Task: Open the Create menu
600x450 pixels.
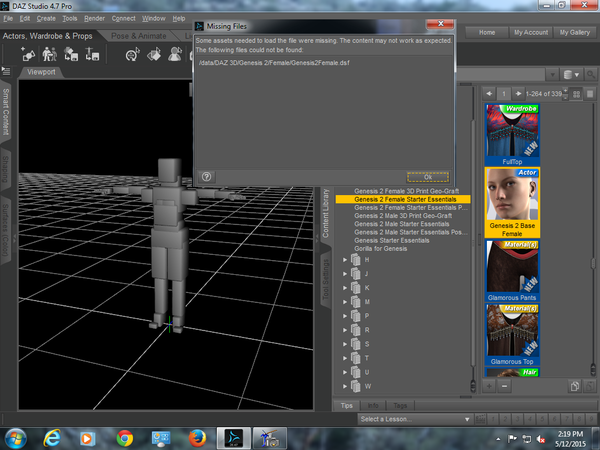Action: coord(46,18)
